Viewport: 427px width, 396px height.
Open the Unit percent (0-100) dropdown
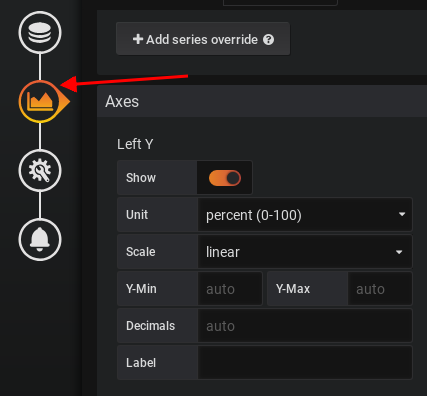pos(305,215)
